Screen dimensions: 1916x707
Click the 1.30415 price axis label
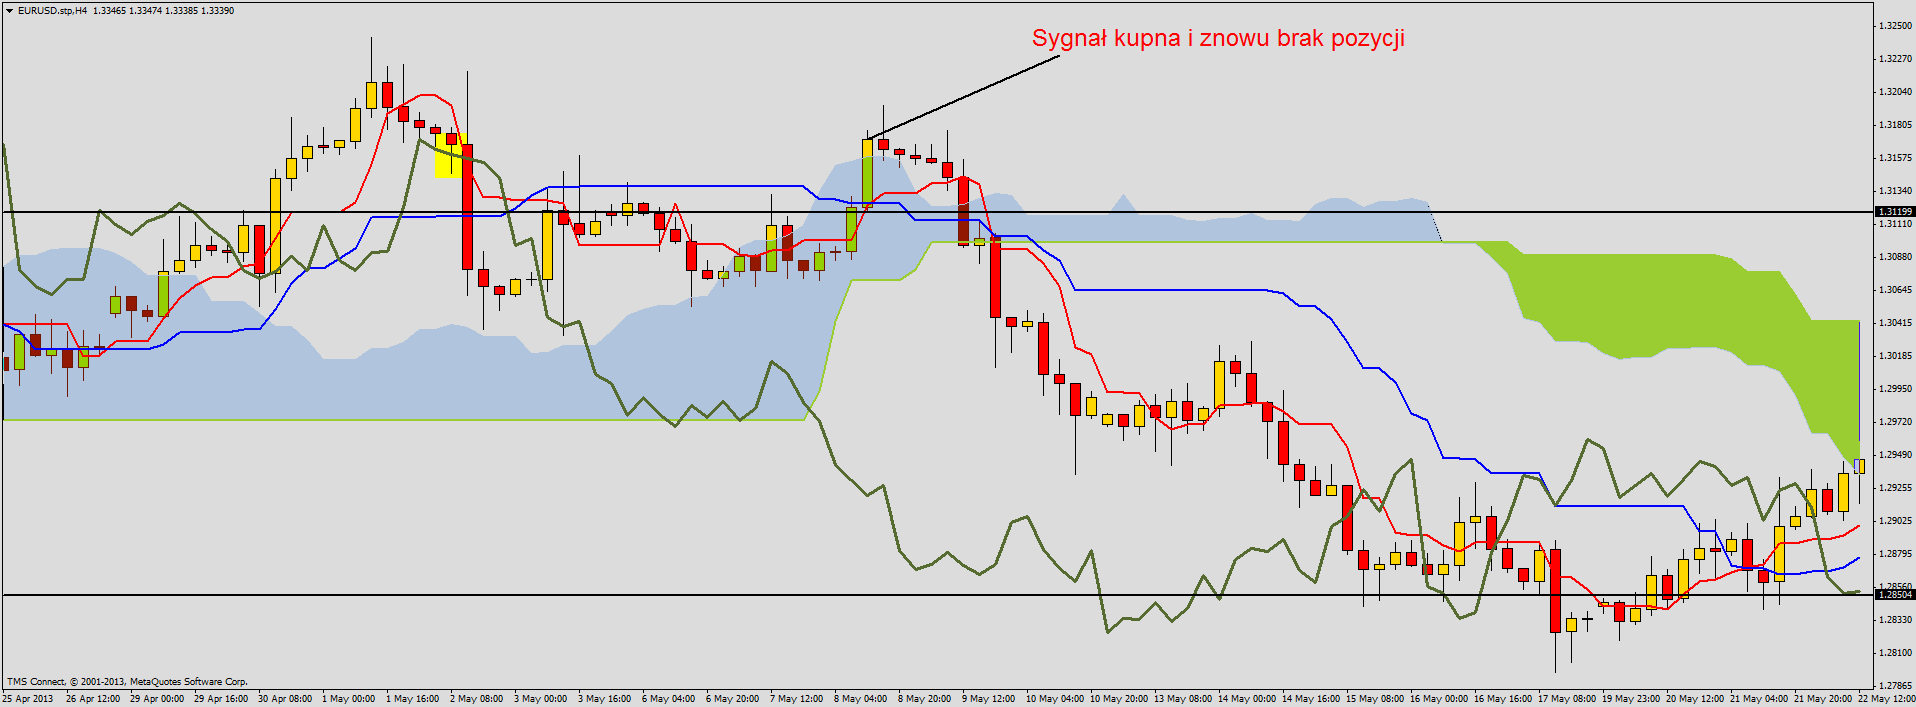1895,323
